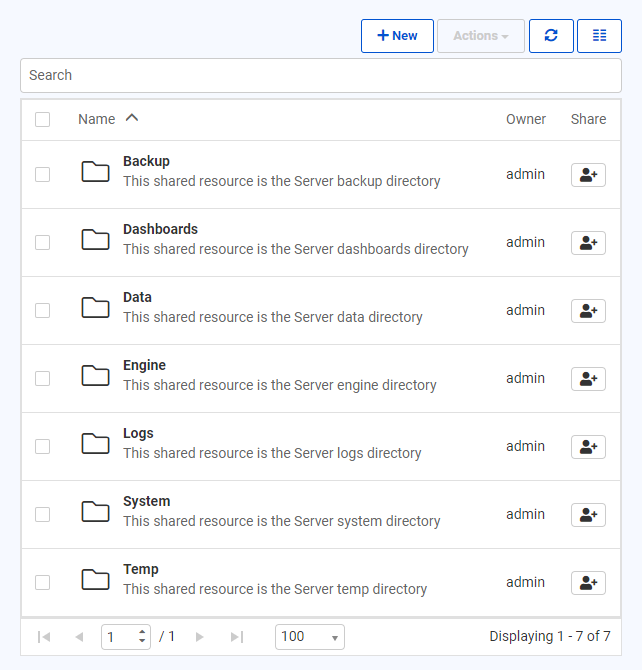Click share icon for Dashboards folder

tap(588, 243)
